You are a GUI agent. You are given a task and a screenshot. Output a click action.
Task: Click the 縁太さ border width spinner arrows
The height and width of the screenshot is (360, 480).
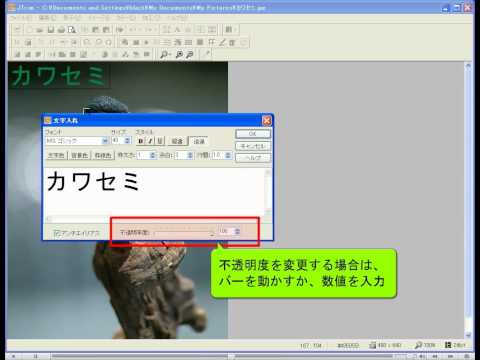[x=153, y=155]
